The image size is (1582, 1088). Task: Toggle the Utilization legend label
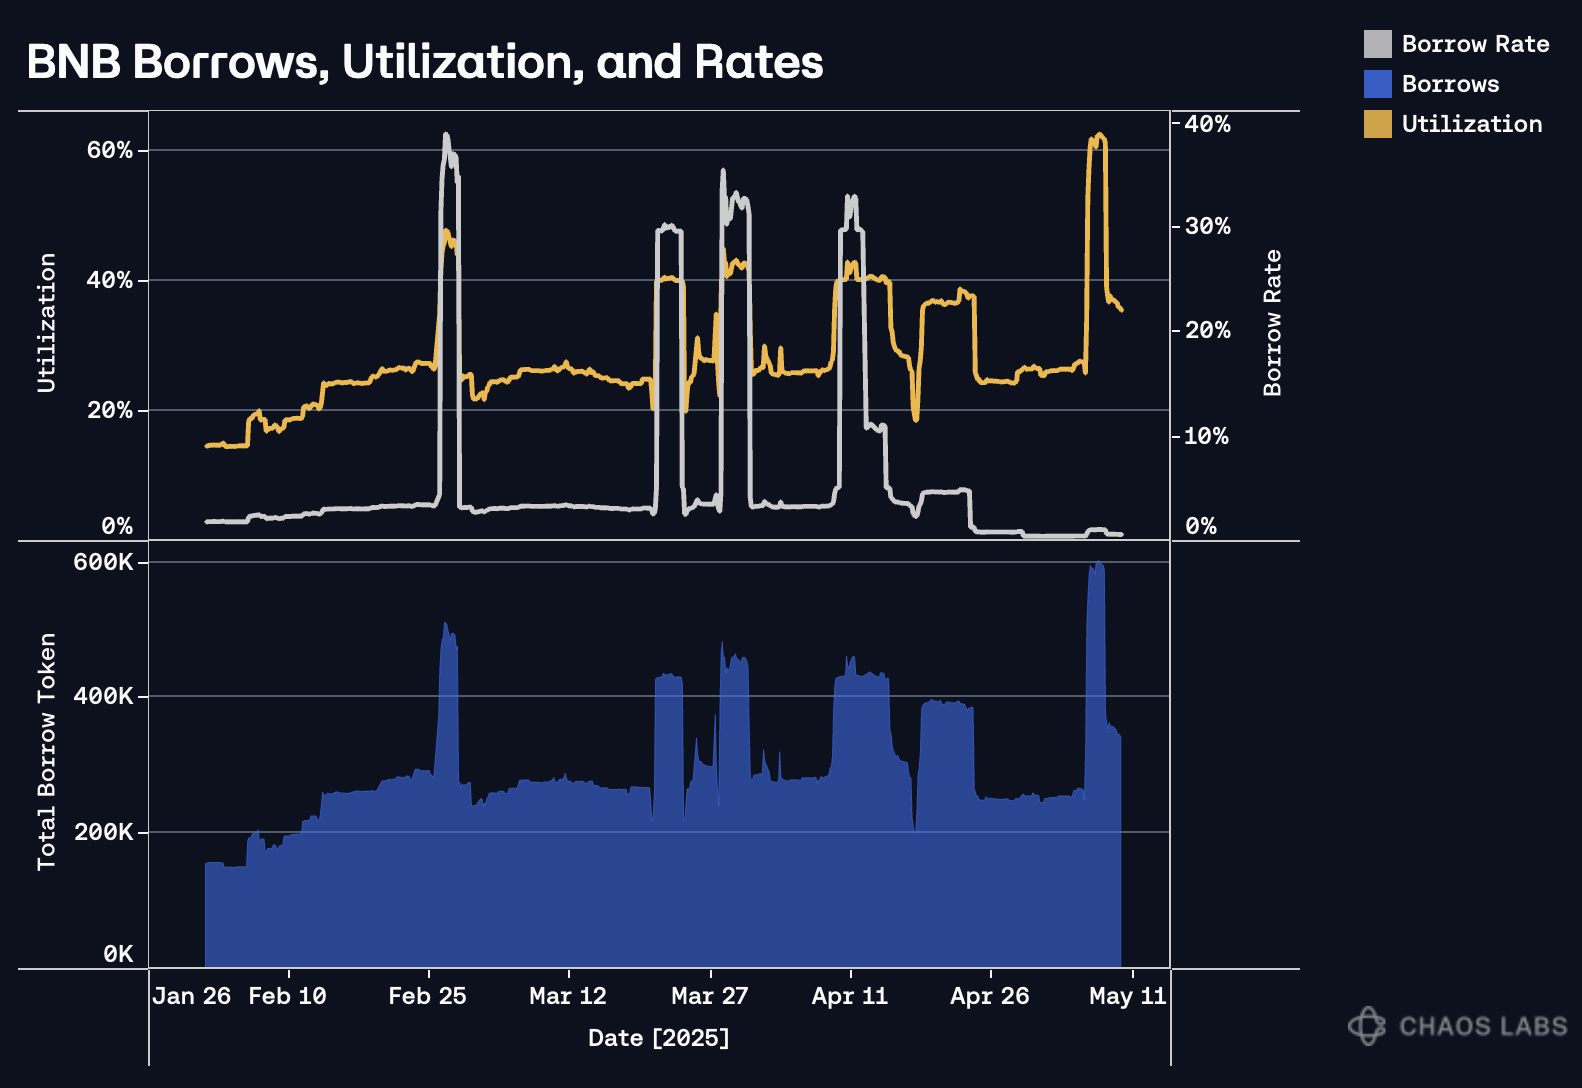tap(1472, 124)
